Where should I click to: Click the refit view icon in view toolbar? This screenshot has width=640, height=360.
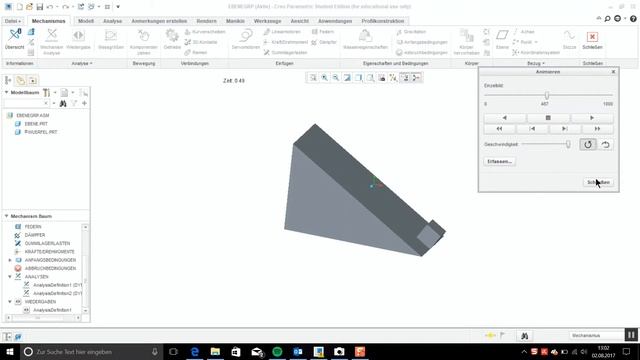click(x=313, y=78)
